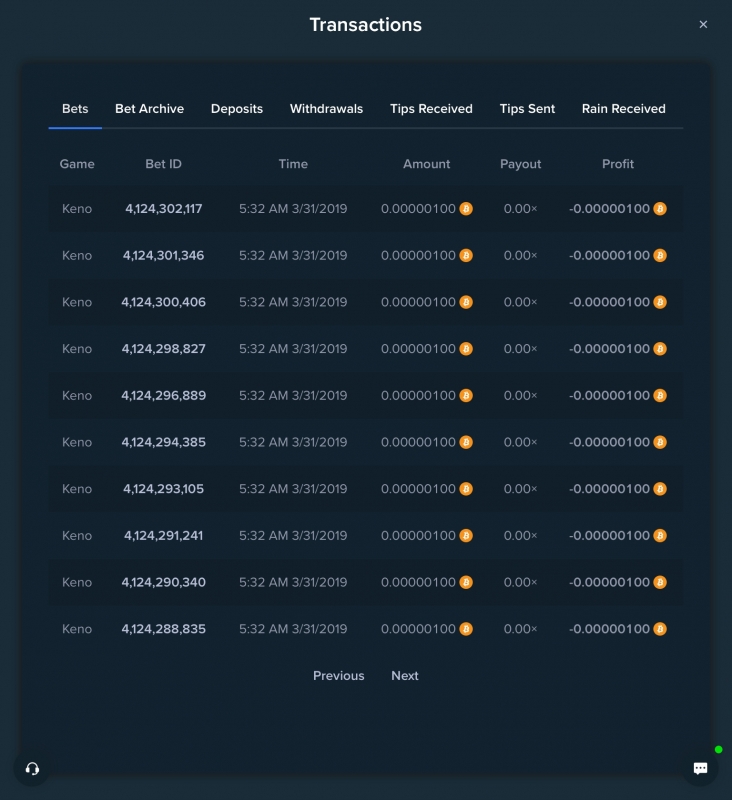
Task: Open the chat bubble icon
Action: tap(700, 768)
